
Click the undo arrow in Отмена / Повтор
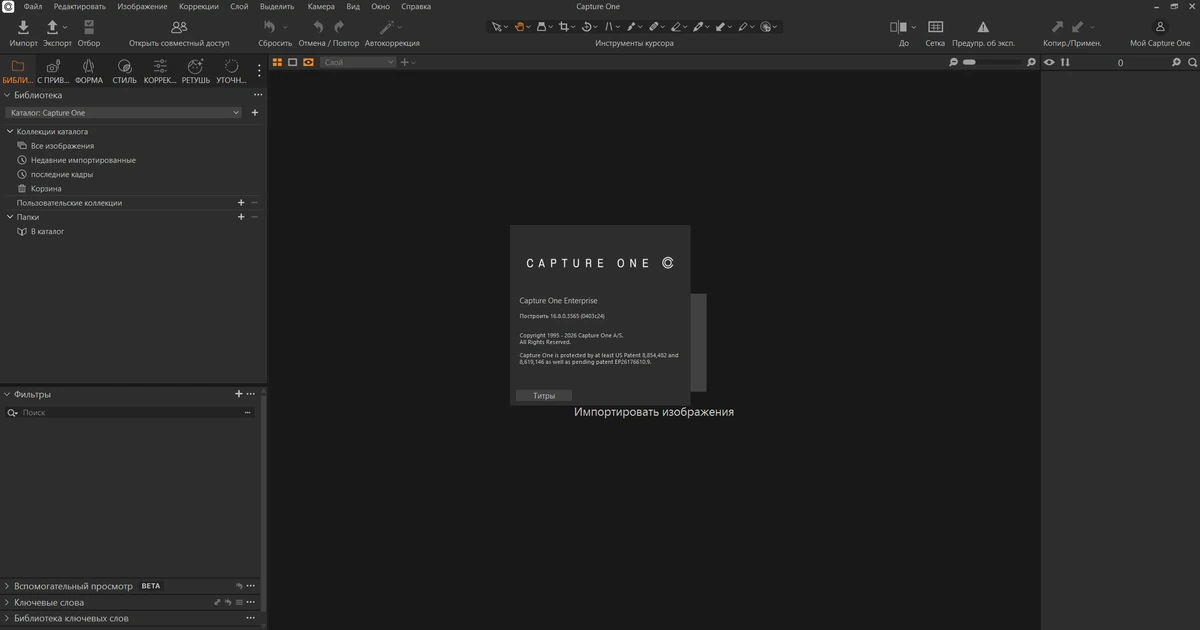[x=318, y=27]
